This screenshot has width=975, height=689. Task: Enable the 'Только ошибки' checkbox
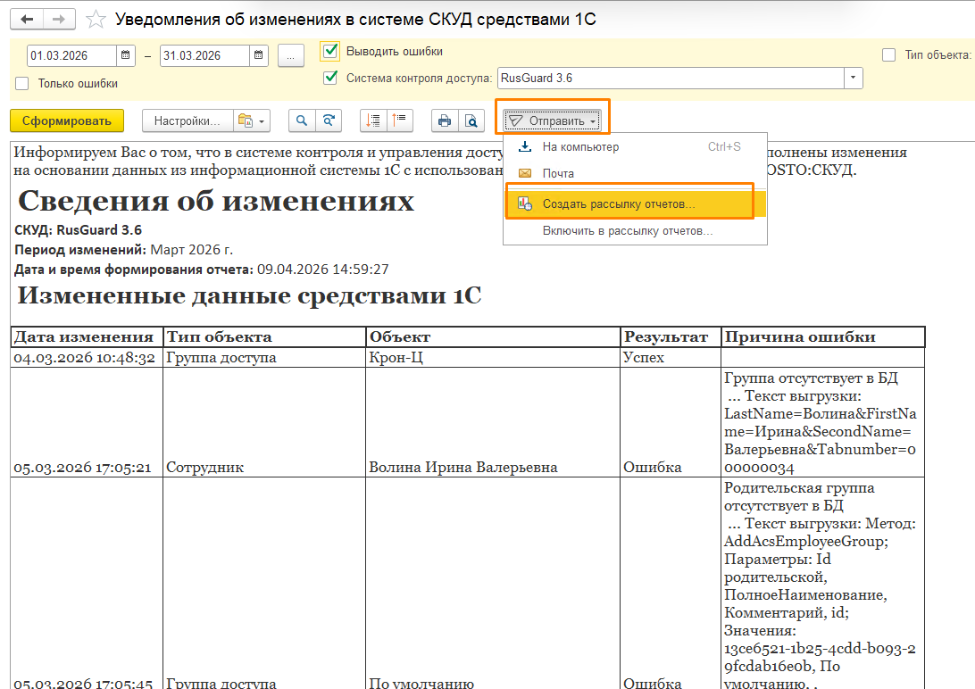tap(23, 84)
